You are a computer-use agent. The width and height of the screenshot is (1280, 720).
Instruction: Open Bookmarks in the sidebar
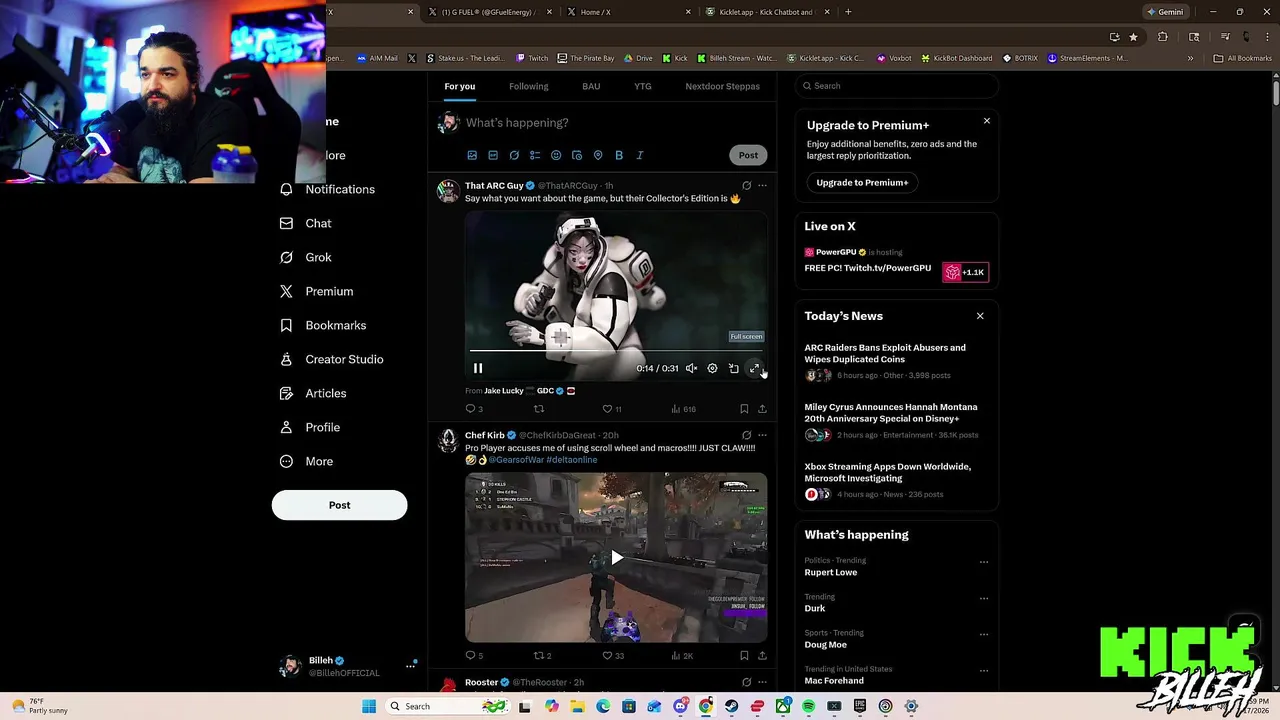tap(322, 325)
